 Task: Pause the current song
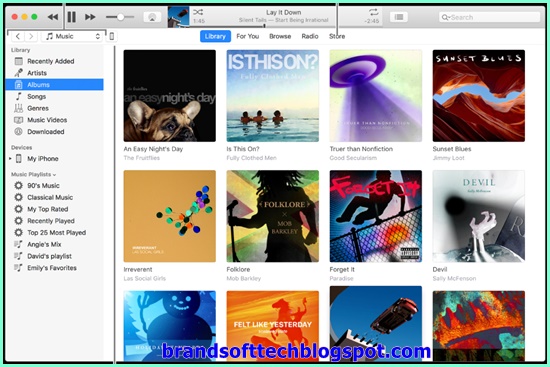[72, 17]
